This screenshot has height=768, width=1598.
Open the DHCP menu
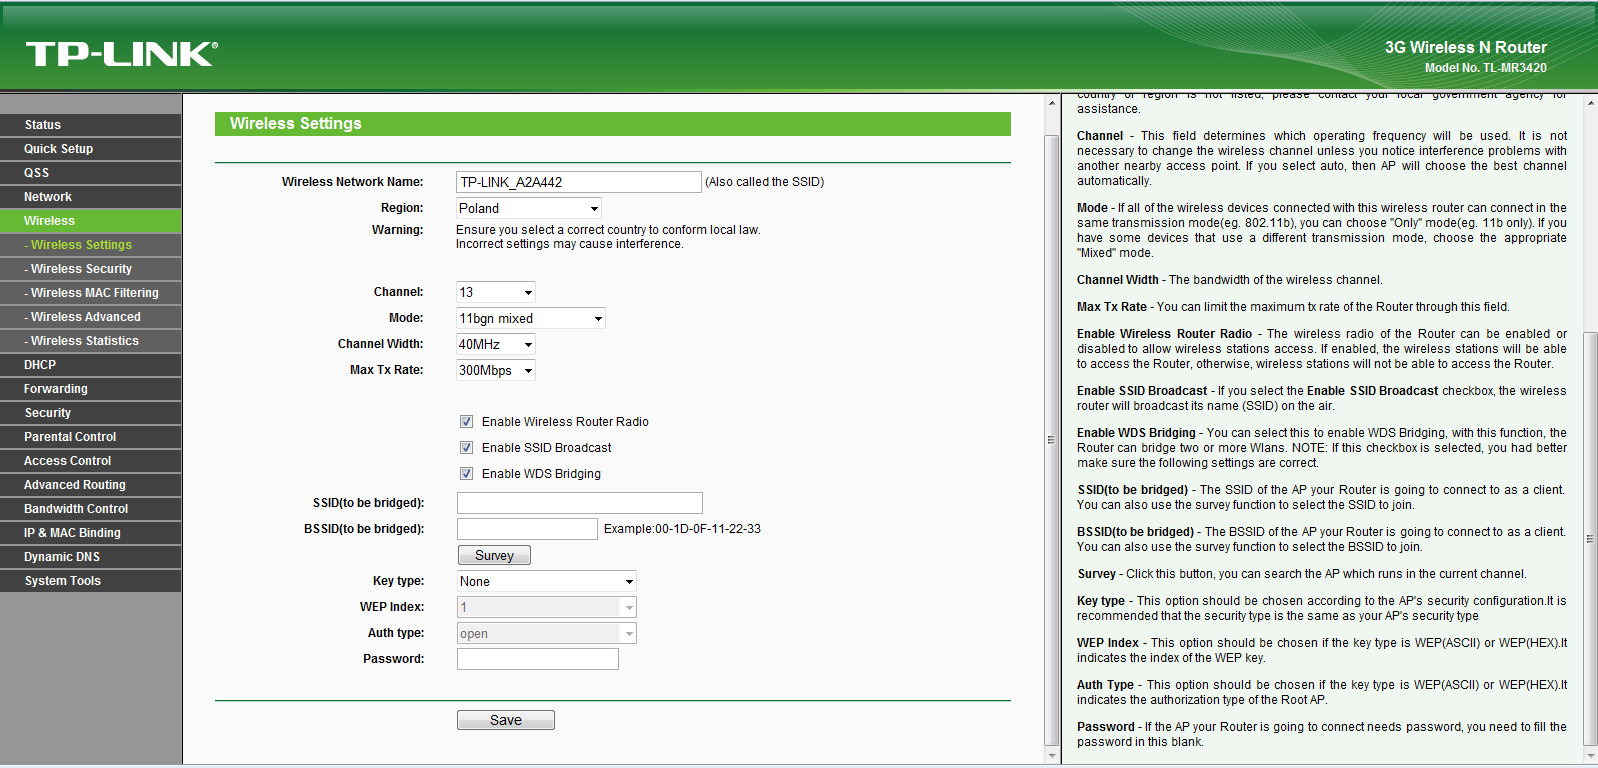tap(91, 365)
